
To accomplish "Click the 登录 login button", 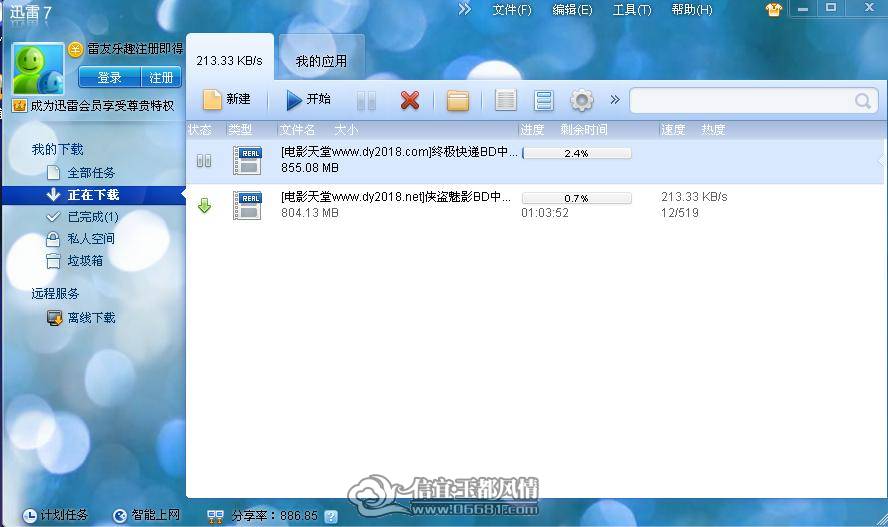I will (109, 77).
